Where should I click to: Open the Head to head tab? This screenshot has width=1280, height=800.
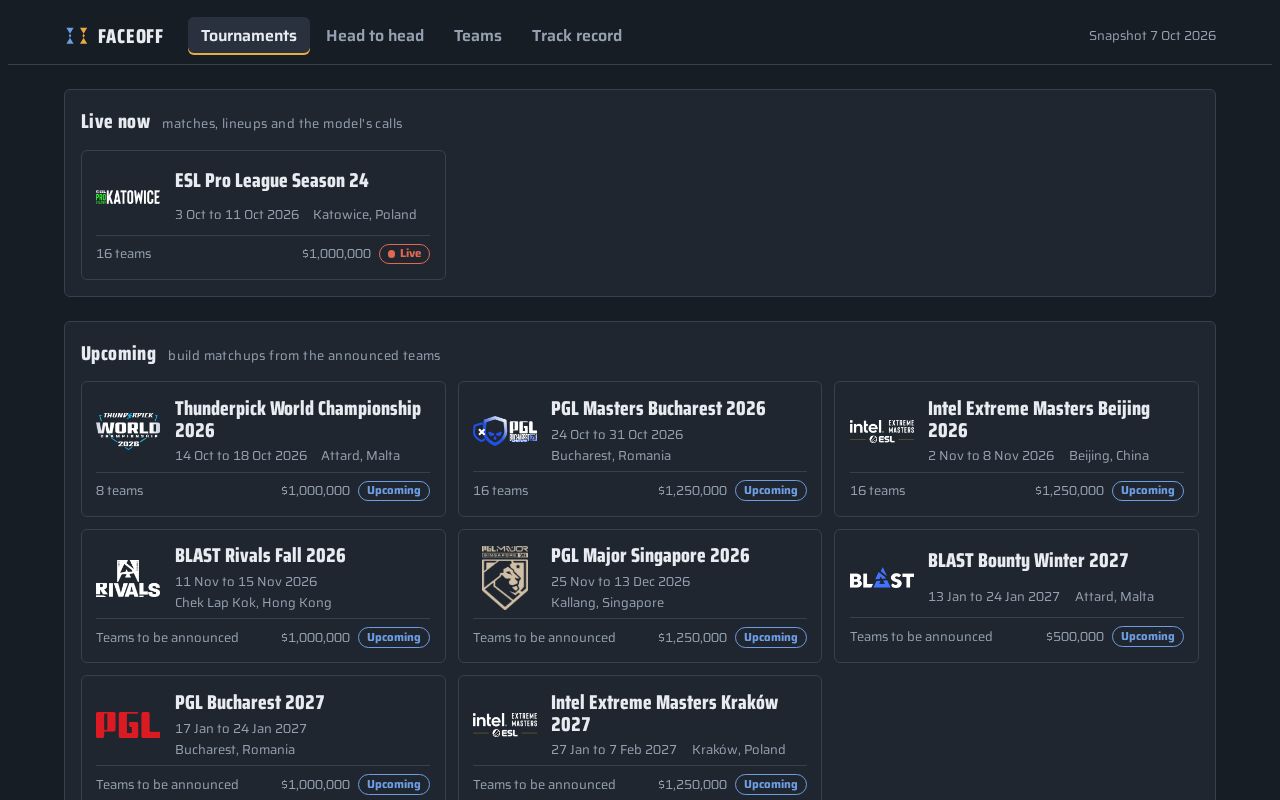[375, 36]
